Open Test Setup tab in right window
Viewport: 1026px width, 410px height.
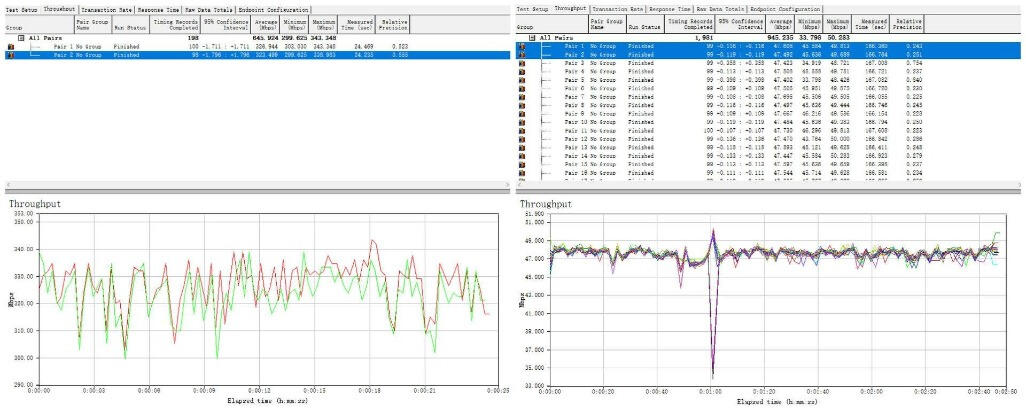point(533,9)
